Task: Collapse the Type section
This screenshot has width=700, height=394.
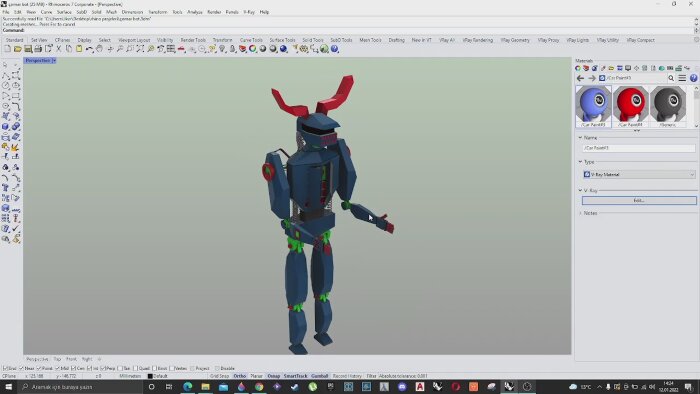Action: click(580, 162)
